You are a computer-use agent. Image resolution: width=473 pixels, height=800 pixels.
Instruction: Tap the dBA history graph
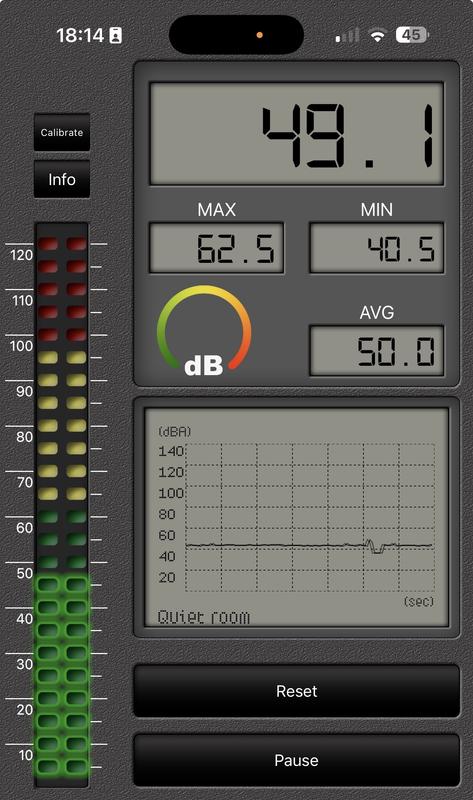296,517
